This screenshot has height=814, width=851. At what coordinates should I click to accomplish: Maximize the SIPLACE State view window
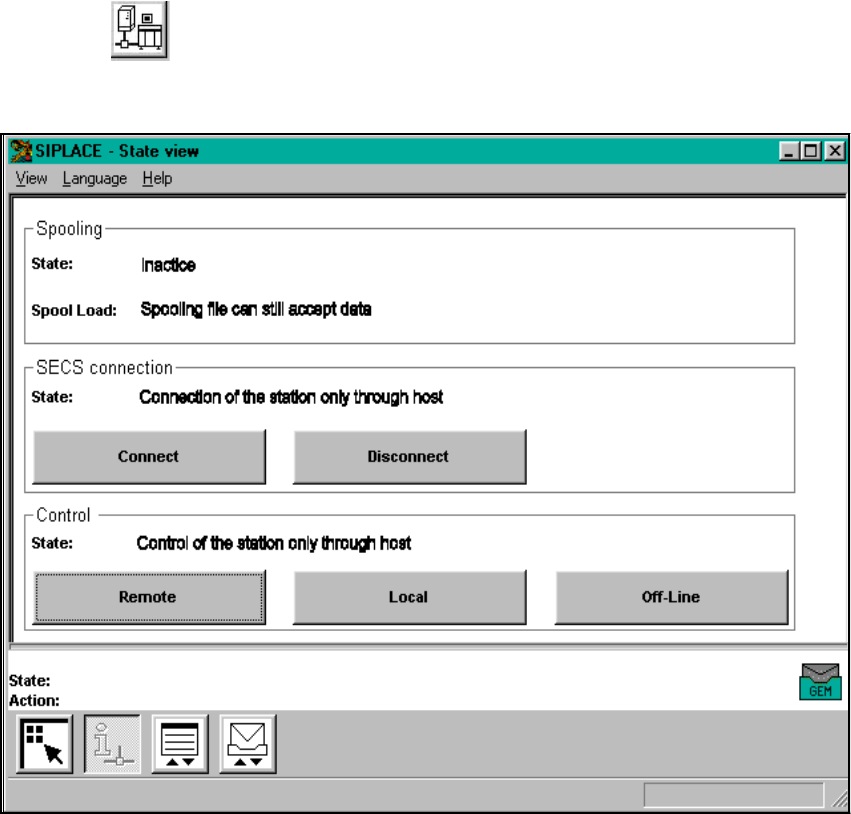(x=811, y=151)
